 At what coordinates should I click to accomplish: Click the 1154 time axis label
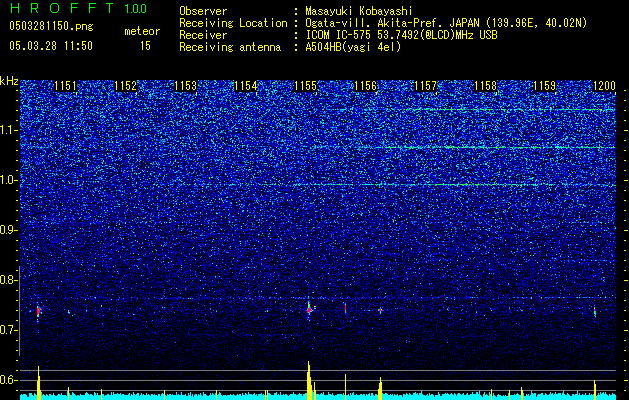tap(246, 86)
